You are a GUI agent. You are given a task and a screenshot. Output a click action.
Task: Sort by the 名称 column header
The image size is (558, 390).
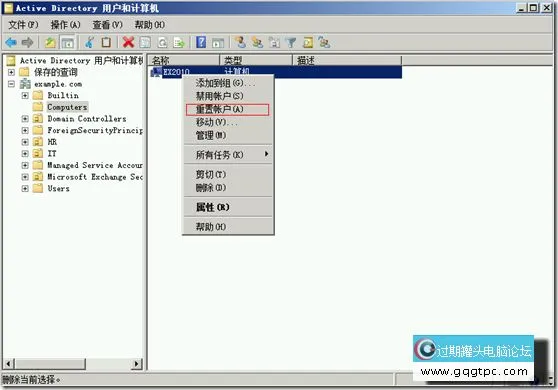click(184, 60)
